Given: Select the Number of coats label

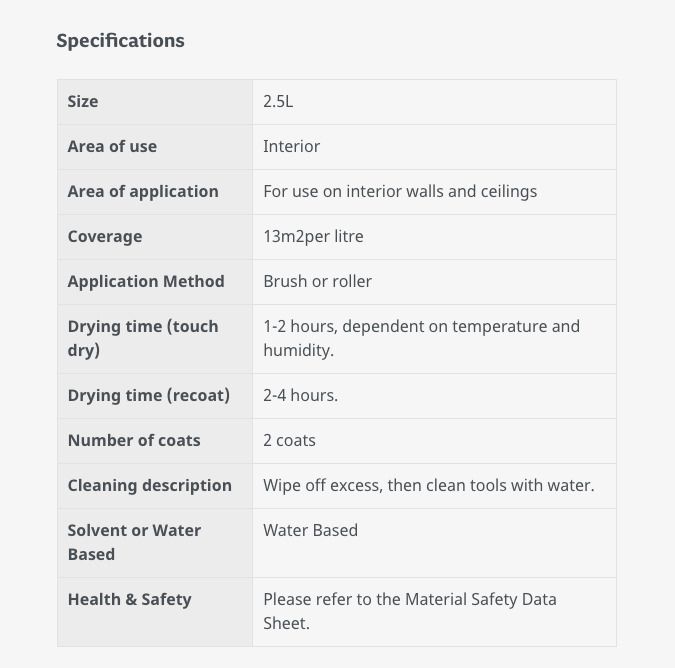Looking at the screenshot, I should (x=134, y=441).
